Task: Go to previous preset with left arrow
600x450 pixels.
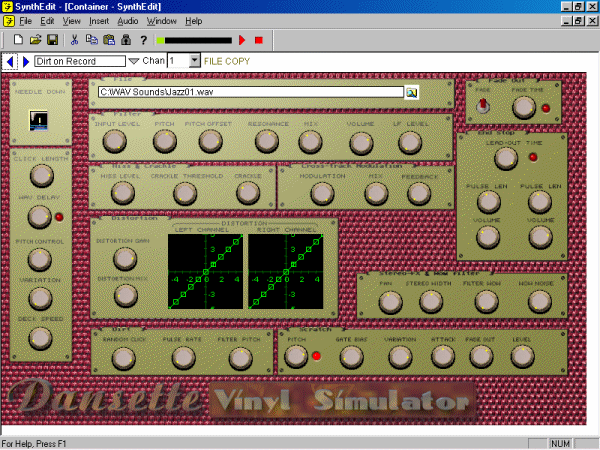Action: tap(10, 62)
